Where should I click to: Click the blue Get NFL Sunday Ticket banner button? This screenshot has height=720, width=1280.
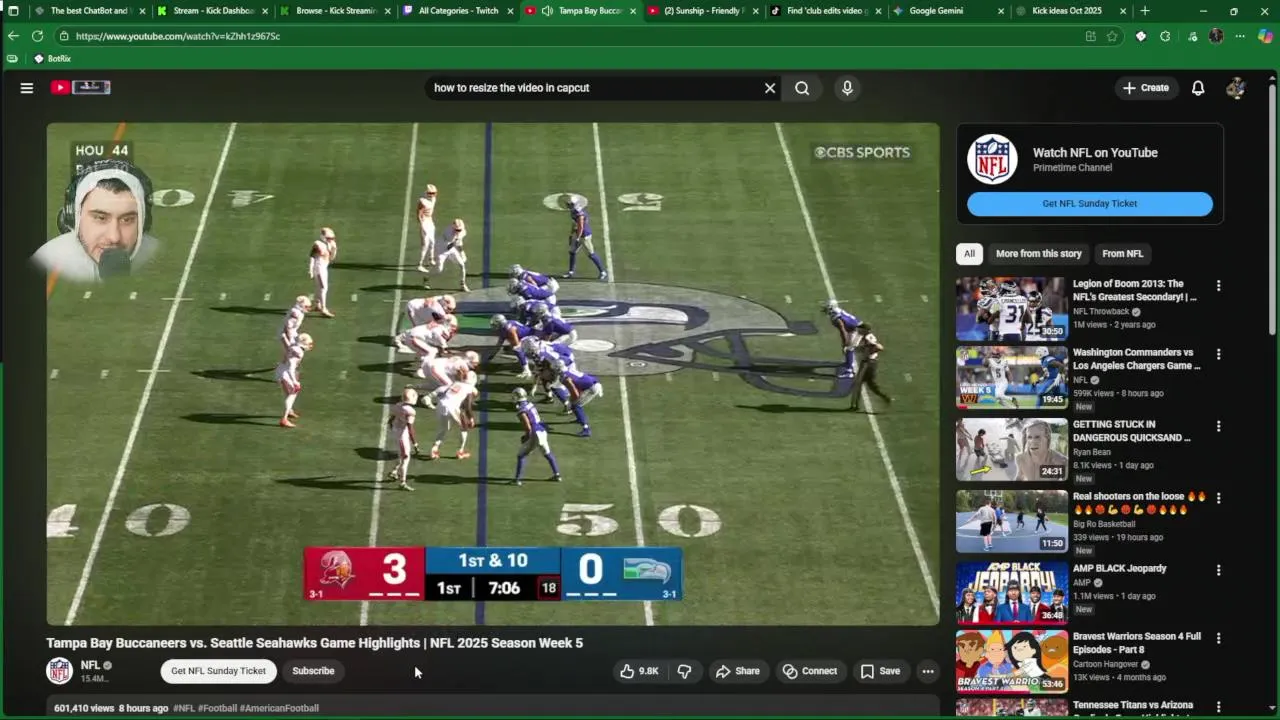pos(1090,204)
